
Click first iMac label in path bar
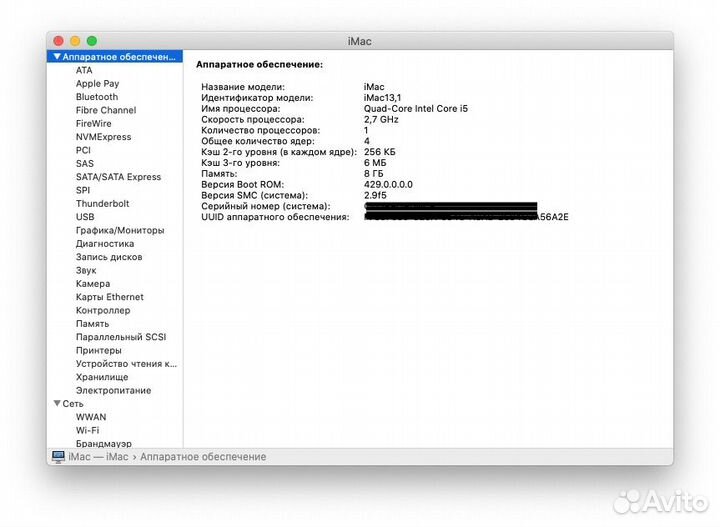tap(79, 457)
